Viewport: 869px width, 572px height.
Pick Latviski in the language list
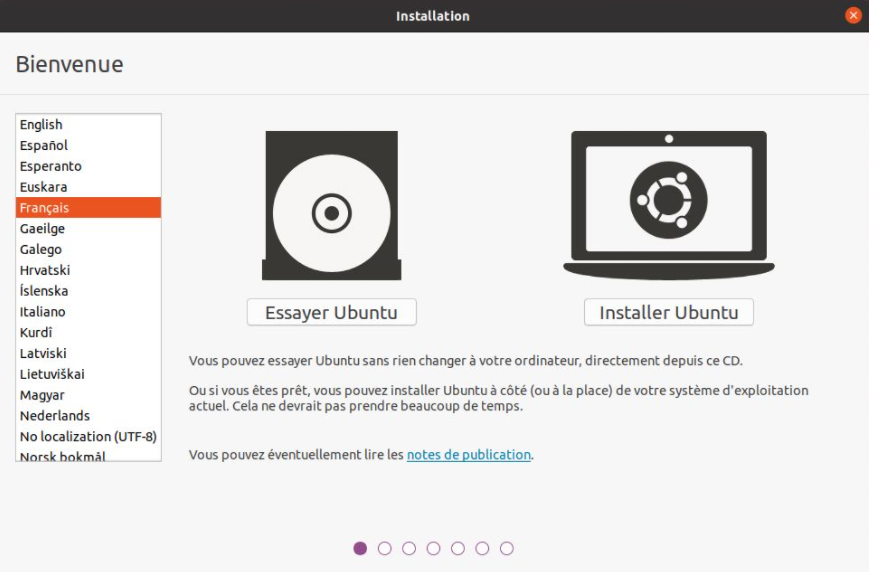(x=88, y=353)
